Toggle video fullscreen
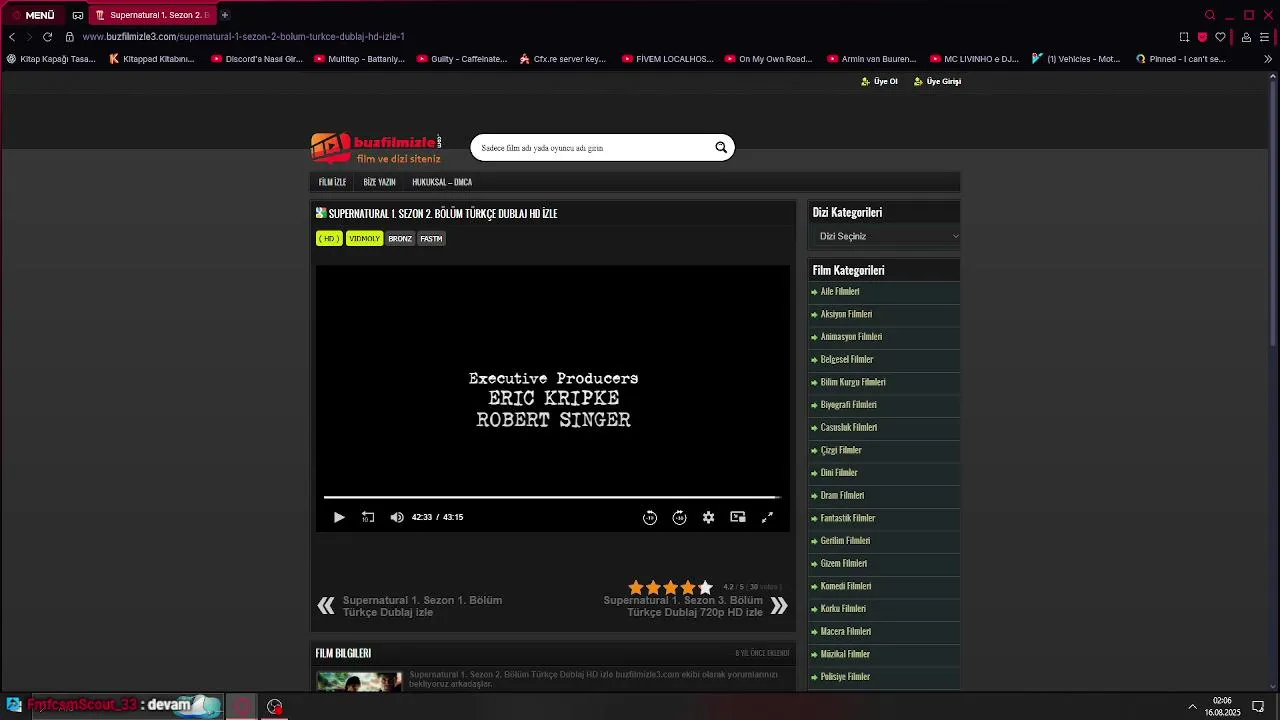1280x720 pixels. (x=767, y=517)
